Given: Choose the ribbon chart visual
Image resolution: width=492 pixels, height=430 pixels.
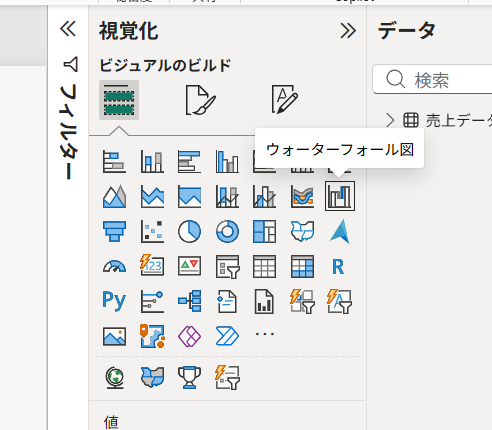Looking at the screenshot, I should tap(302, 196).
